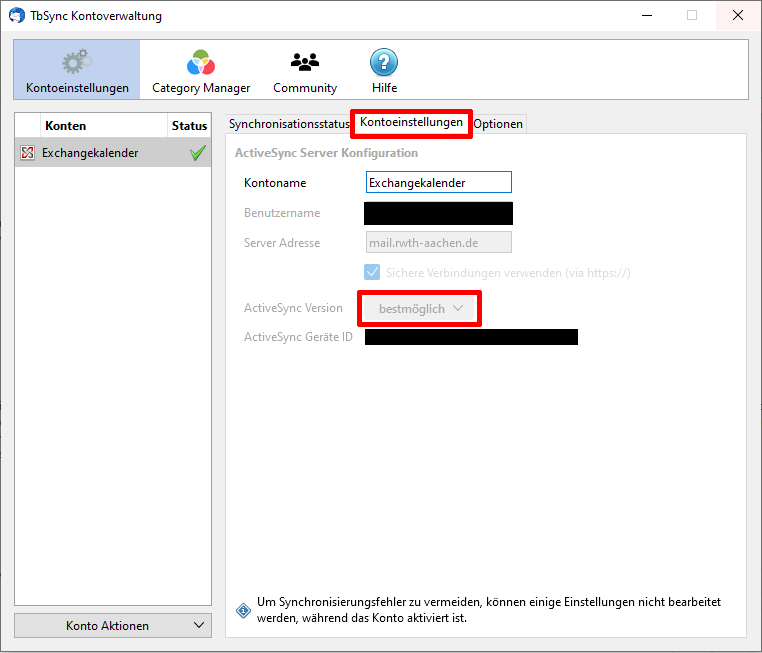Click the ActiveSync Server Konfiguration heading
The width and height of the screenshot is (762, 653).
[327, 153]
